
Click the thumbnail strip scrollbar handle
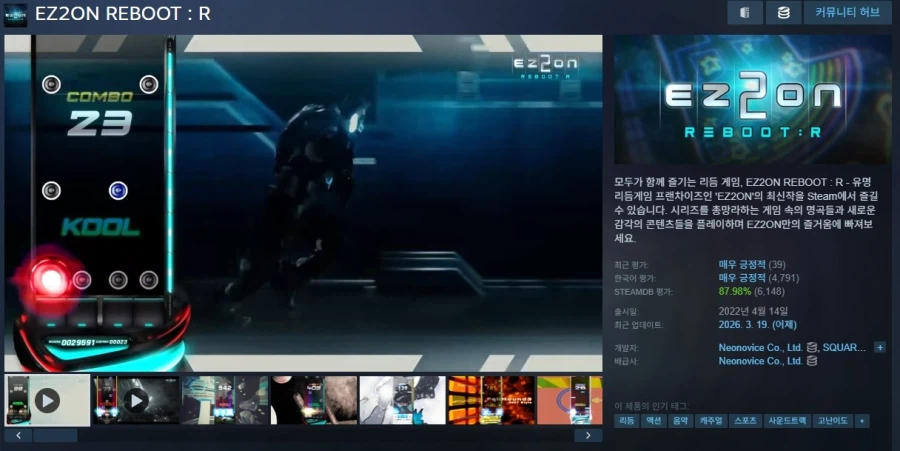tap(55, 436)
